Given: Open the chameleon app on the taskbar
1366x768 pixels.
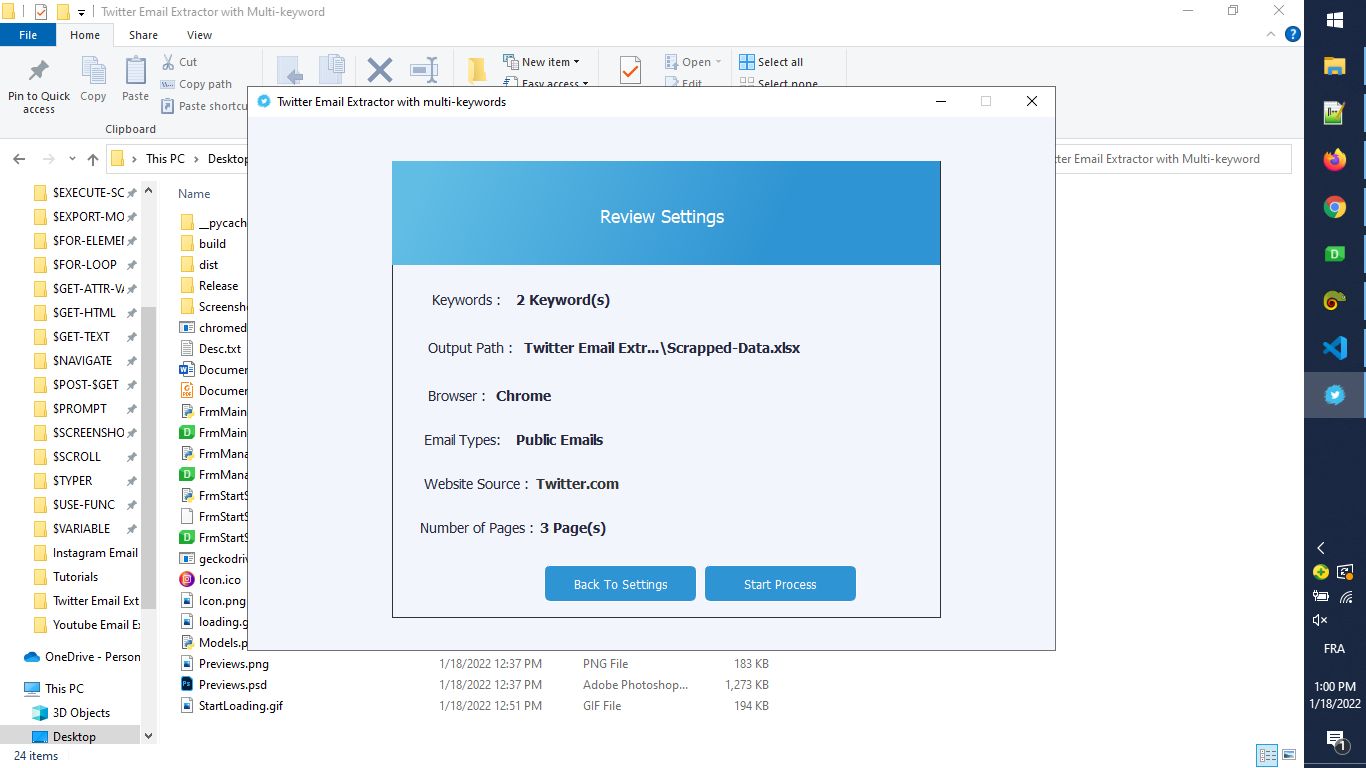Looking at the screenshot, I should [x=1334, y=301].
